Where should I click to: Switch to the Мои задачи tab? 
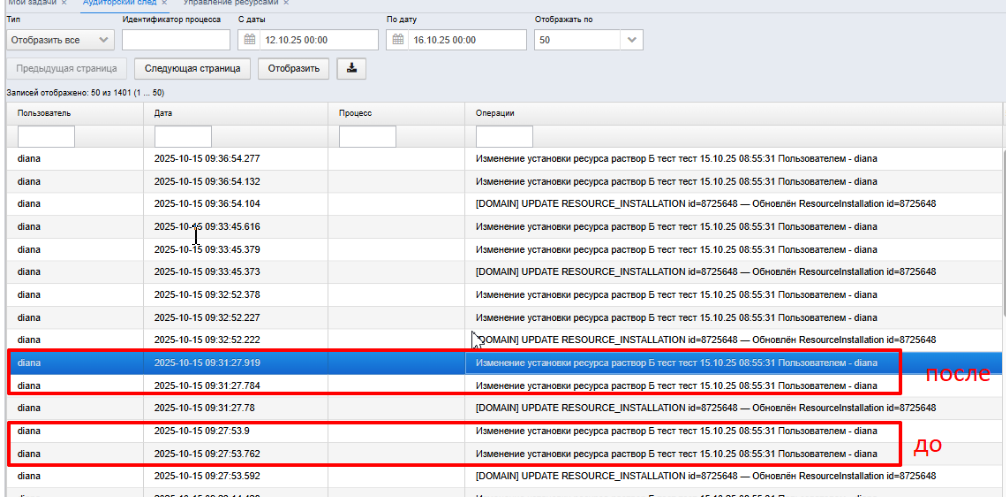coord(32,3)
